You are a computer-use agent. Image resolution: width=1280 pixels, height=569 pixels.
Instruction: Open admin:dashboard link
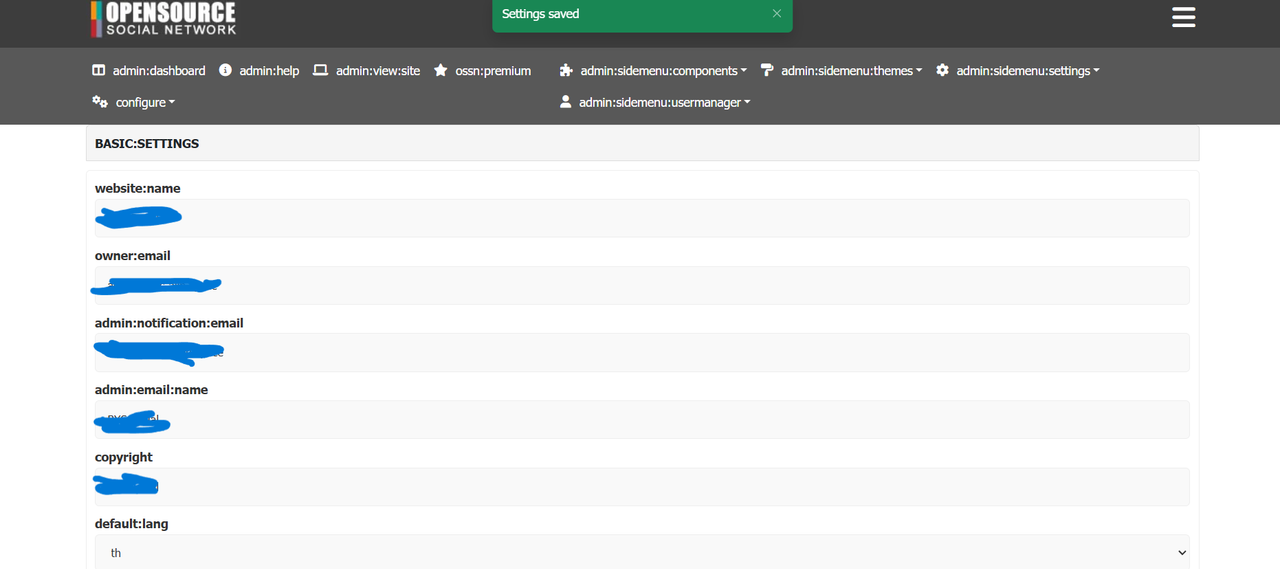pyautogui.click(x=159, y=71)
